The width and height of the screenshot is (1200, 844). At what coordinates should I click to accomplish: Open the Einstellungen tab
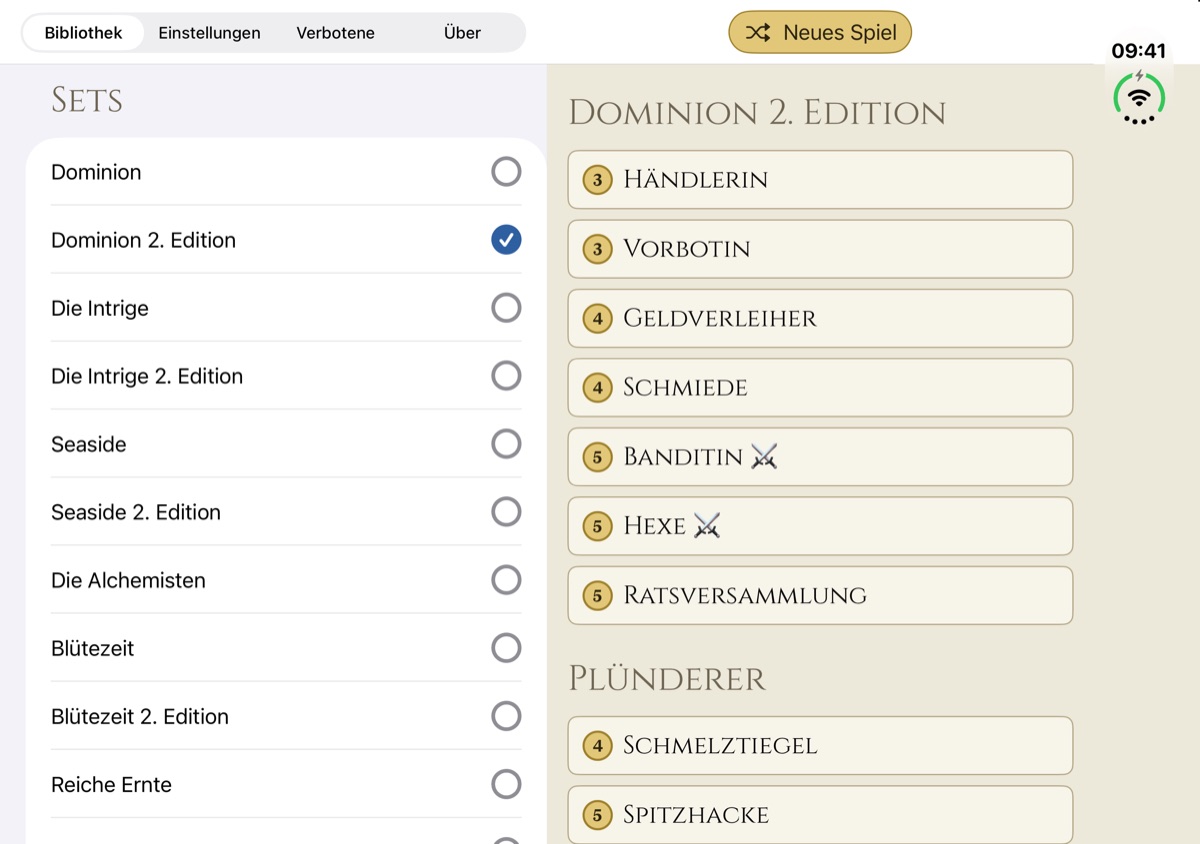coord(209,33)
